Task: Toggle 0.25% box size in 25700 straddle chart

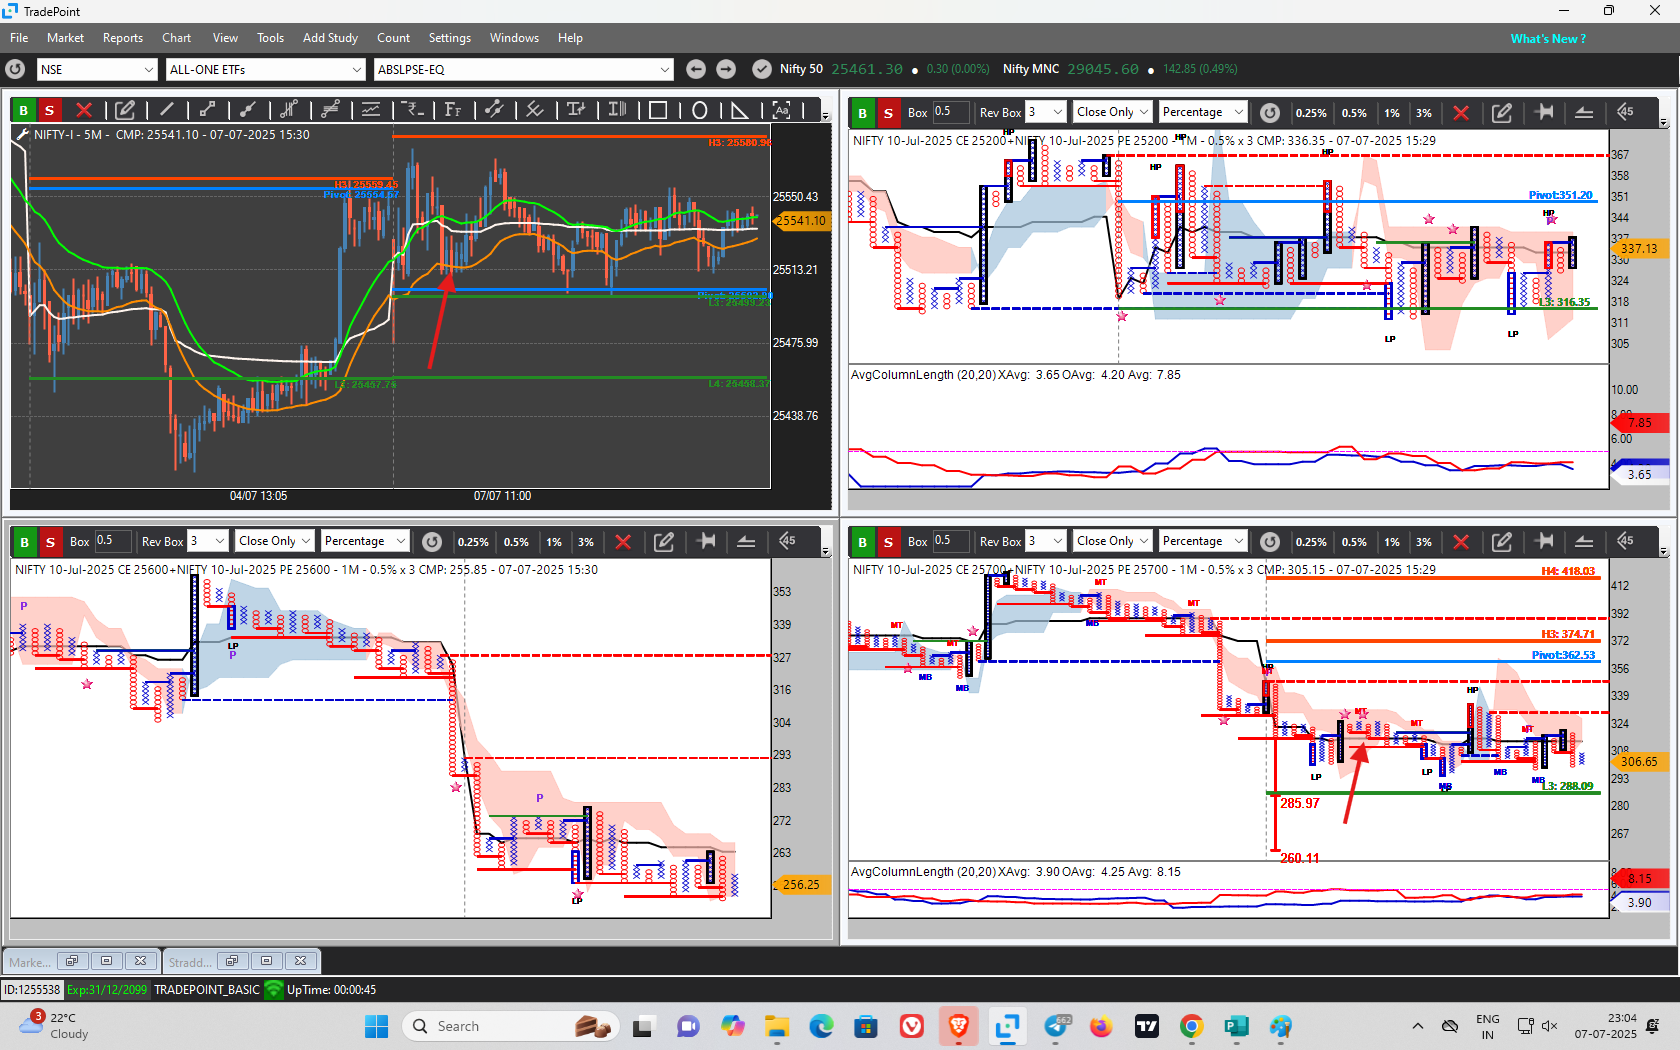Action: (1311, 542)
